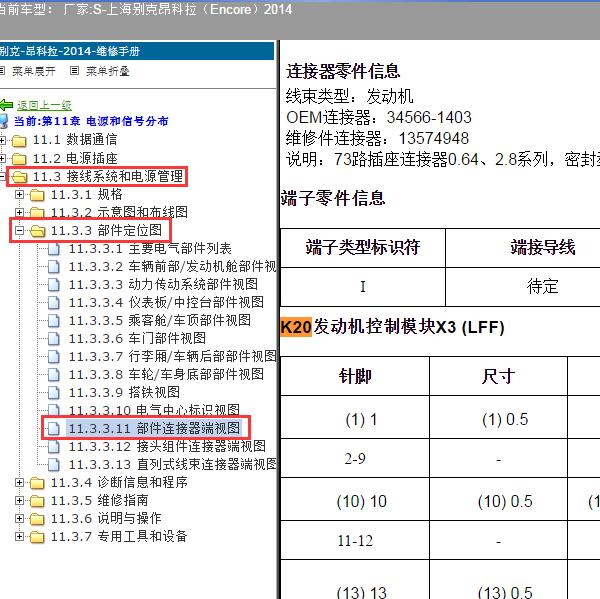Select 11.3.3 部件定位图

106,230
